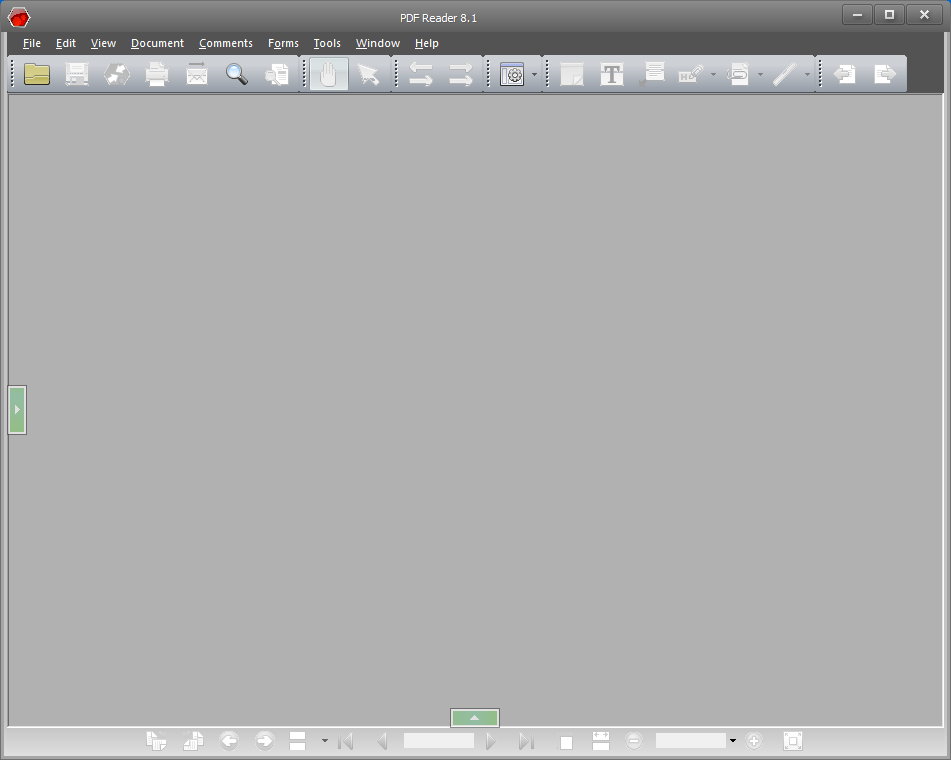Open the Document menu
The width and height of the screenshot is (951, 760).
click(x=157, y=43)
